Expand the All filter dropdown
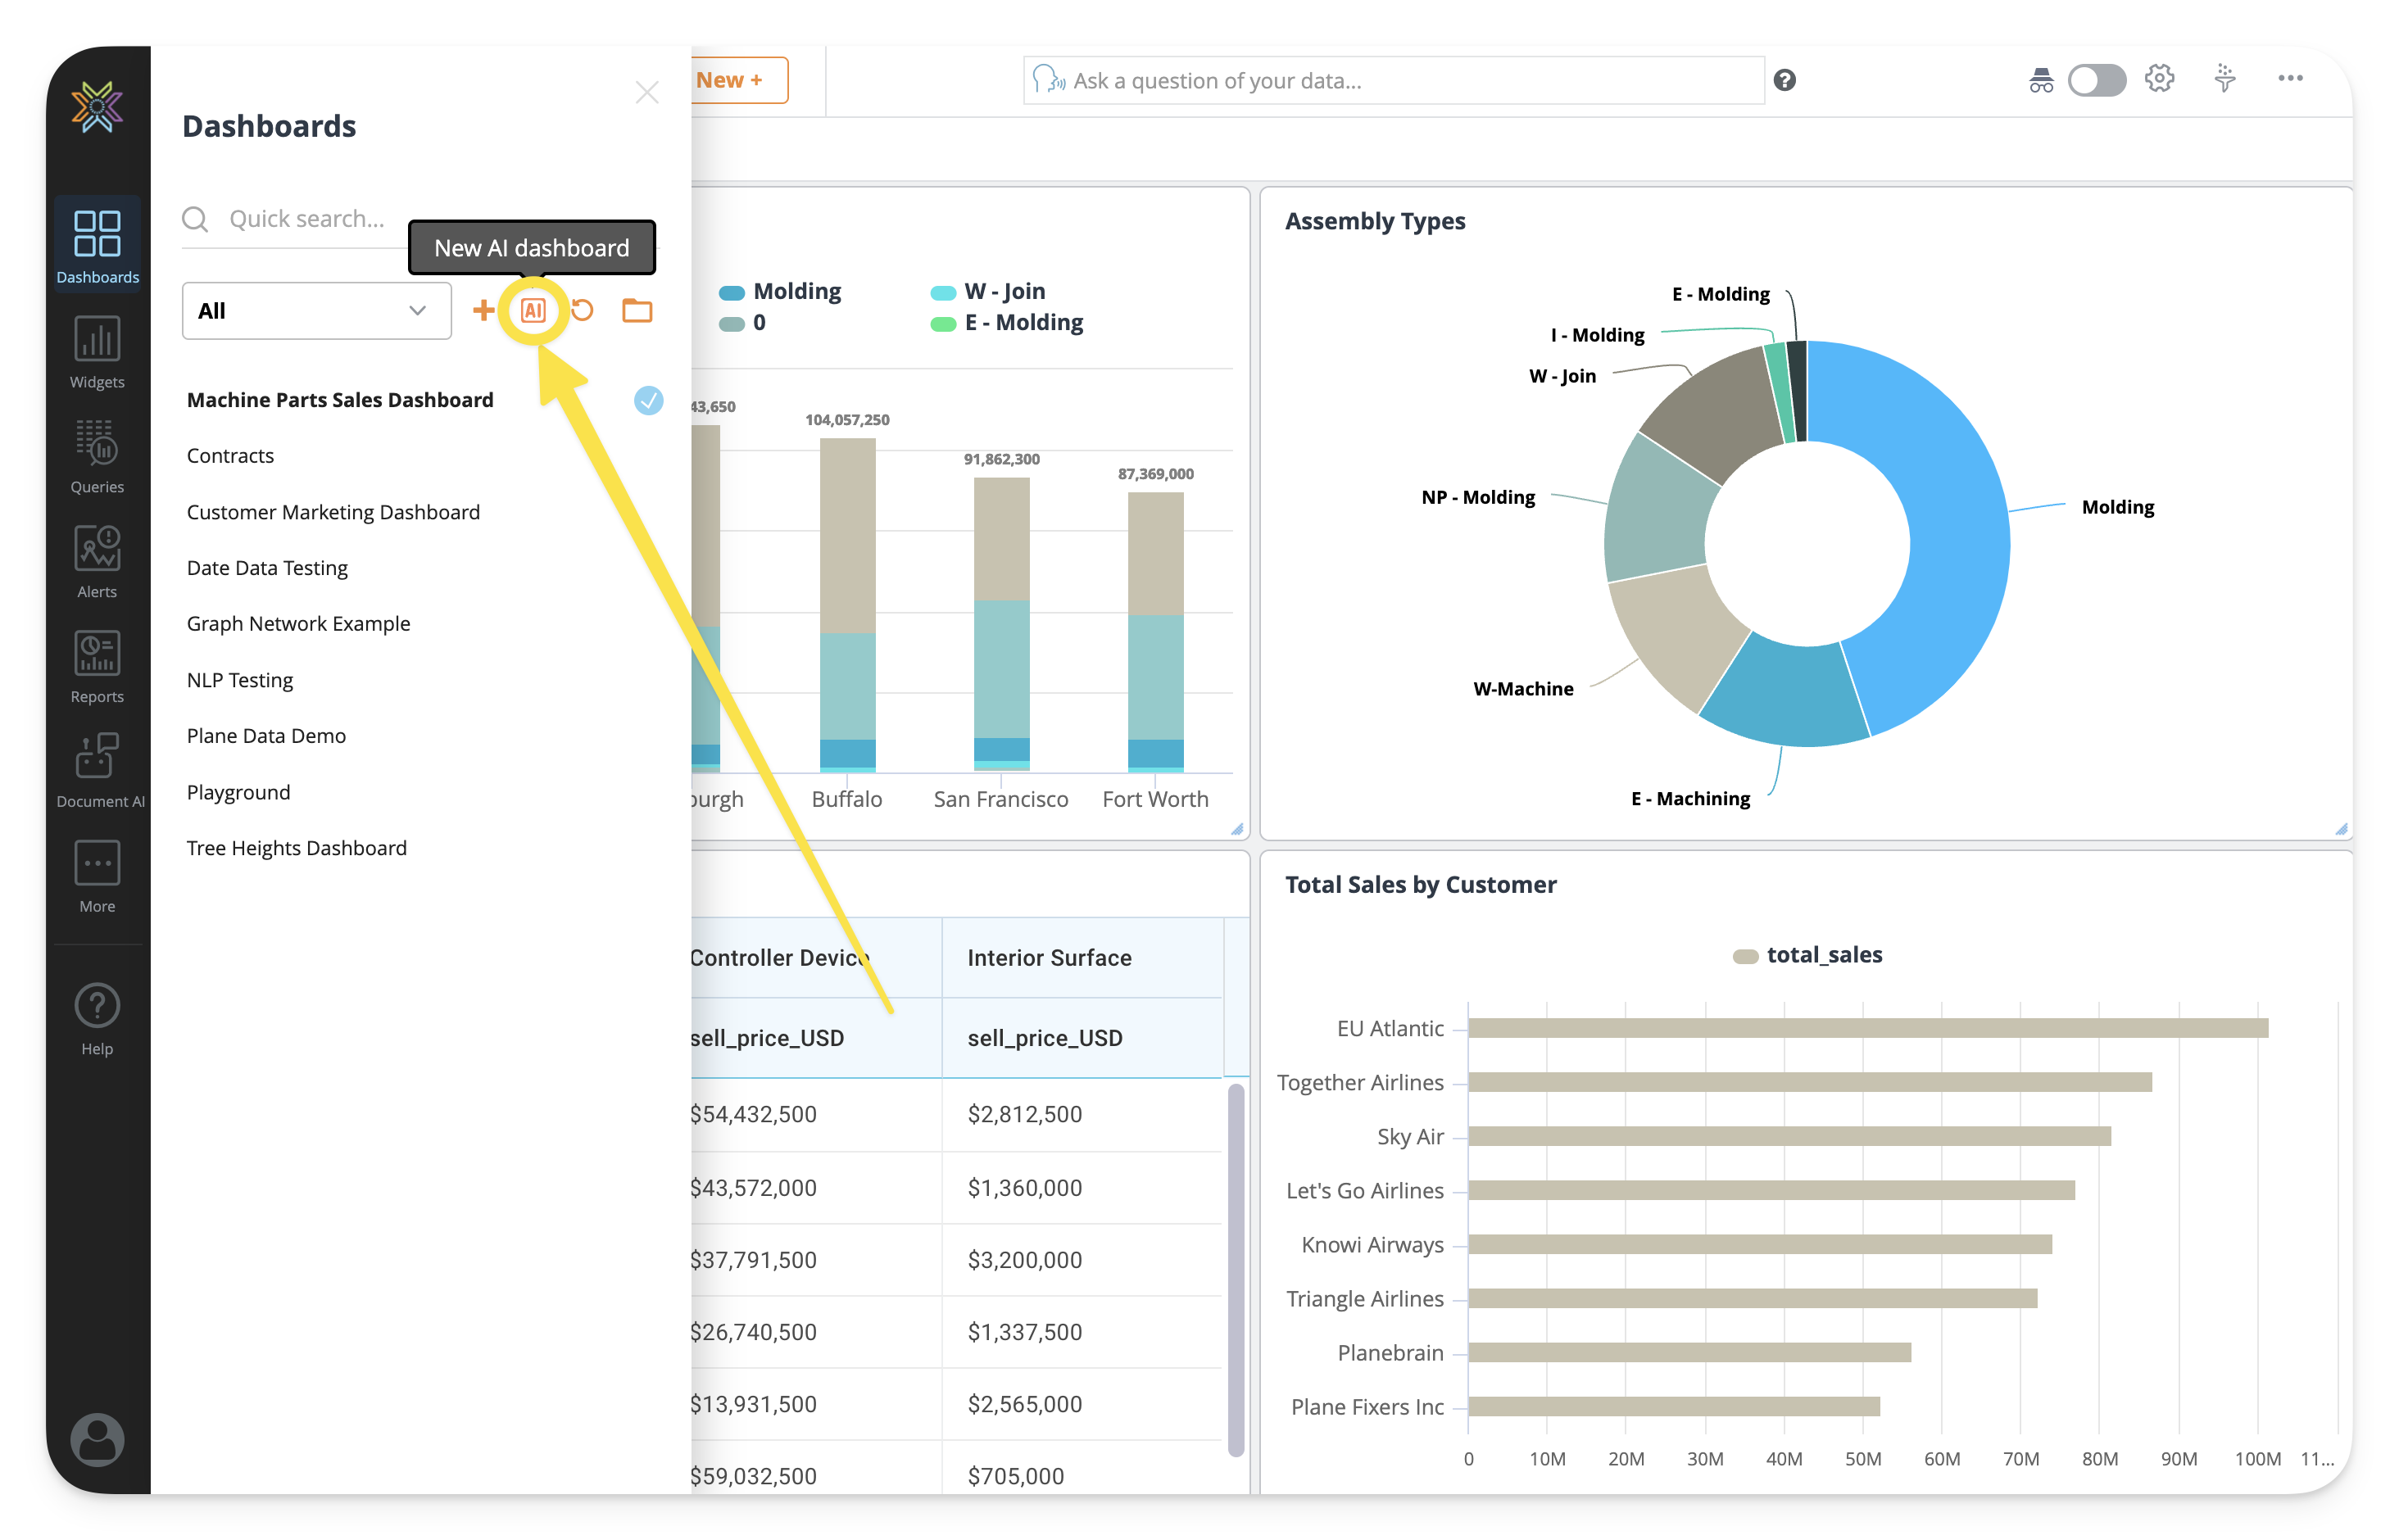This screenshot has height=1540, width=2399. click(x=316, y=311)
